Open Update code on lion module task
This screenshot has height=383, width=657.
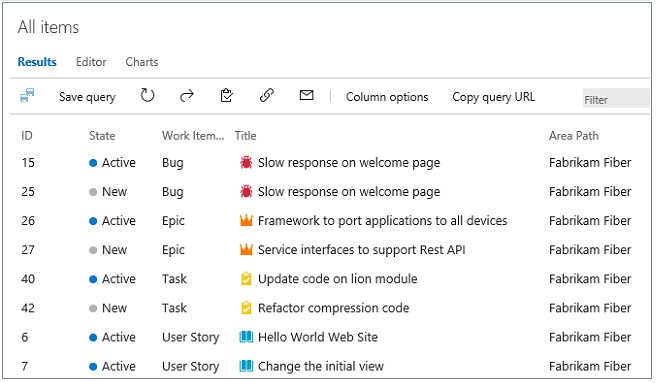coord(338,279)
